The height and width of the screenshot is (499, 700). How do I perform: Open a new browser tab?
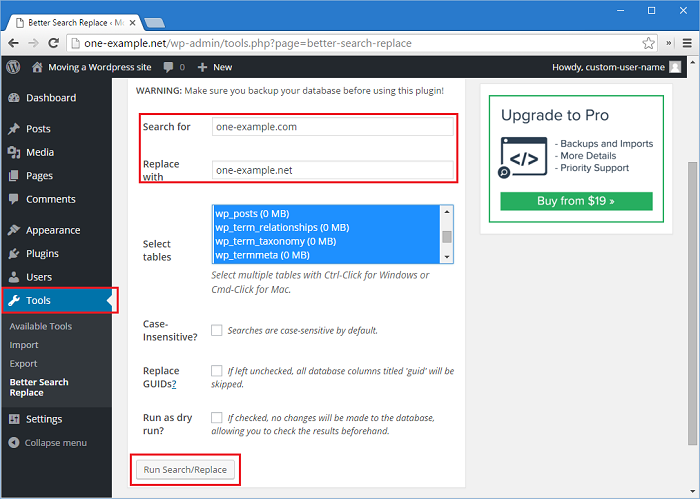(155, 23)
